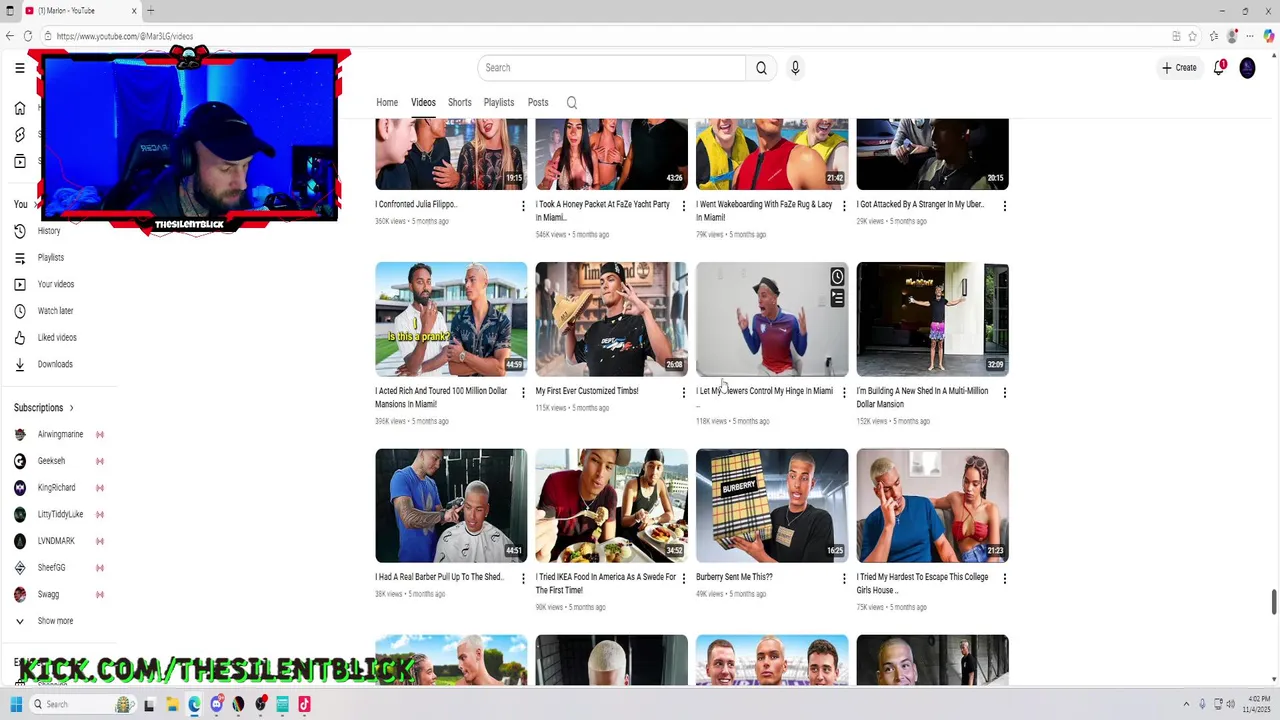The height and width of the screenshot is (720, 1280).
Task: Switch to the Posts tab
Action: tap(538, 103)
